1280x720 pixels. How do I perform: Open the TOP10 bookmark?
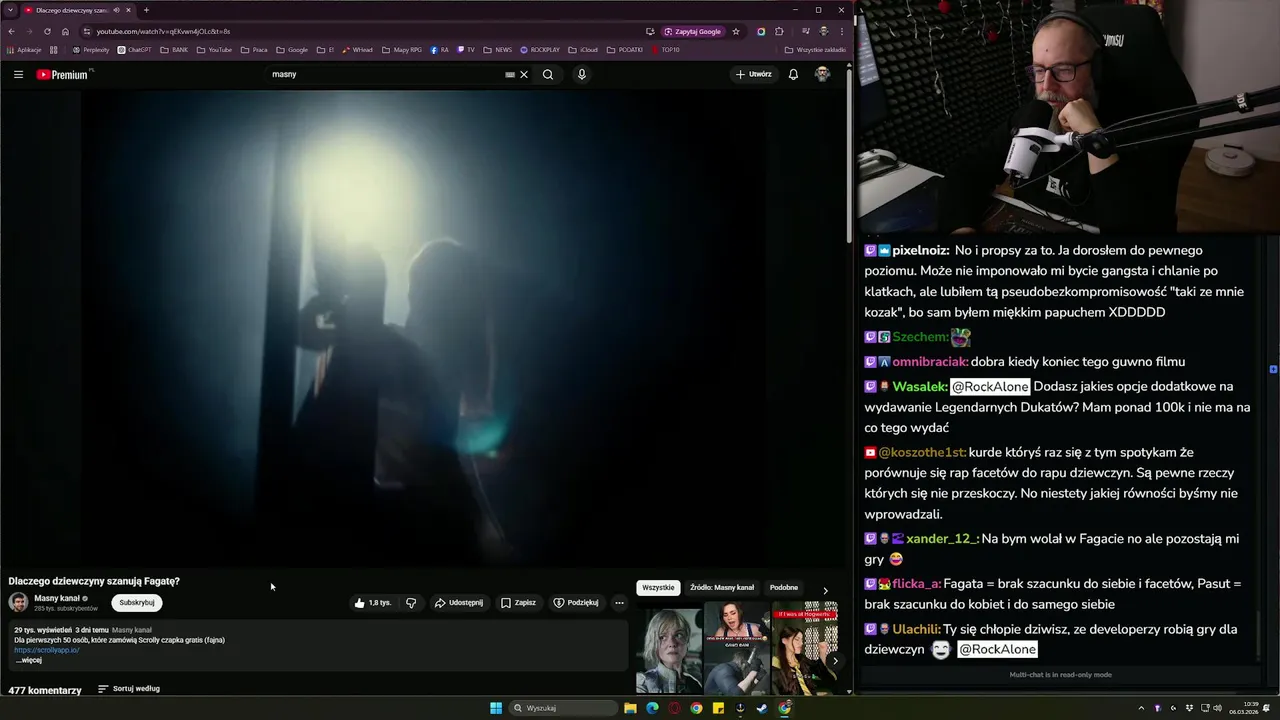[x=665, y=49]
